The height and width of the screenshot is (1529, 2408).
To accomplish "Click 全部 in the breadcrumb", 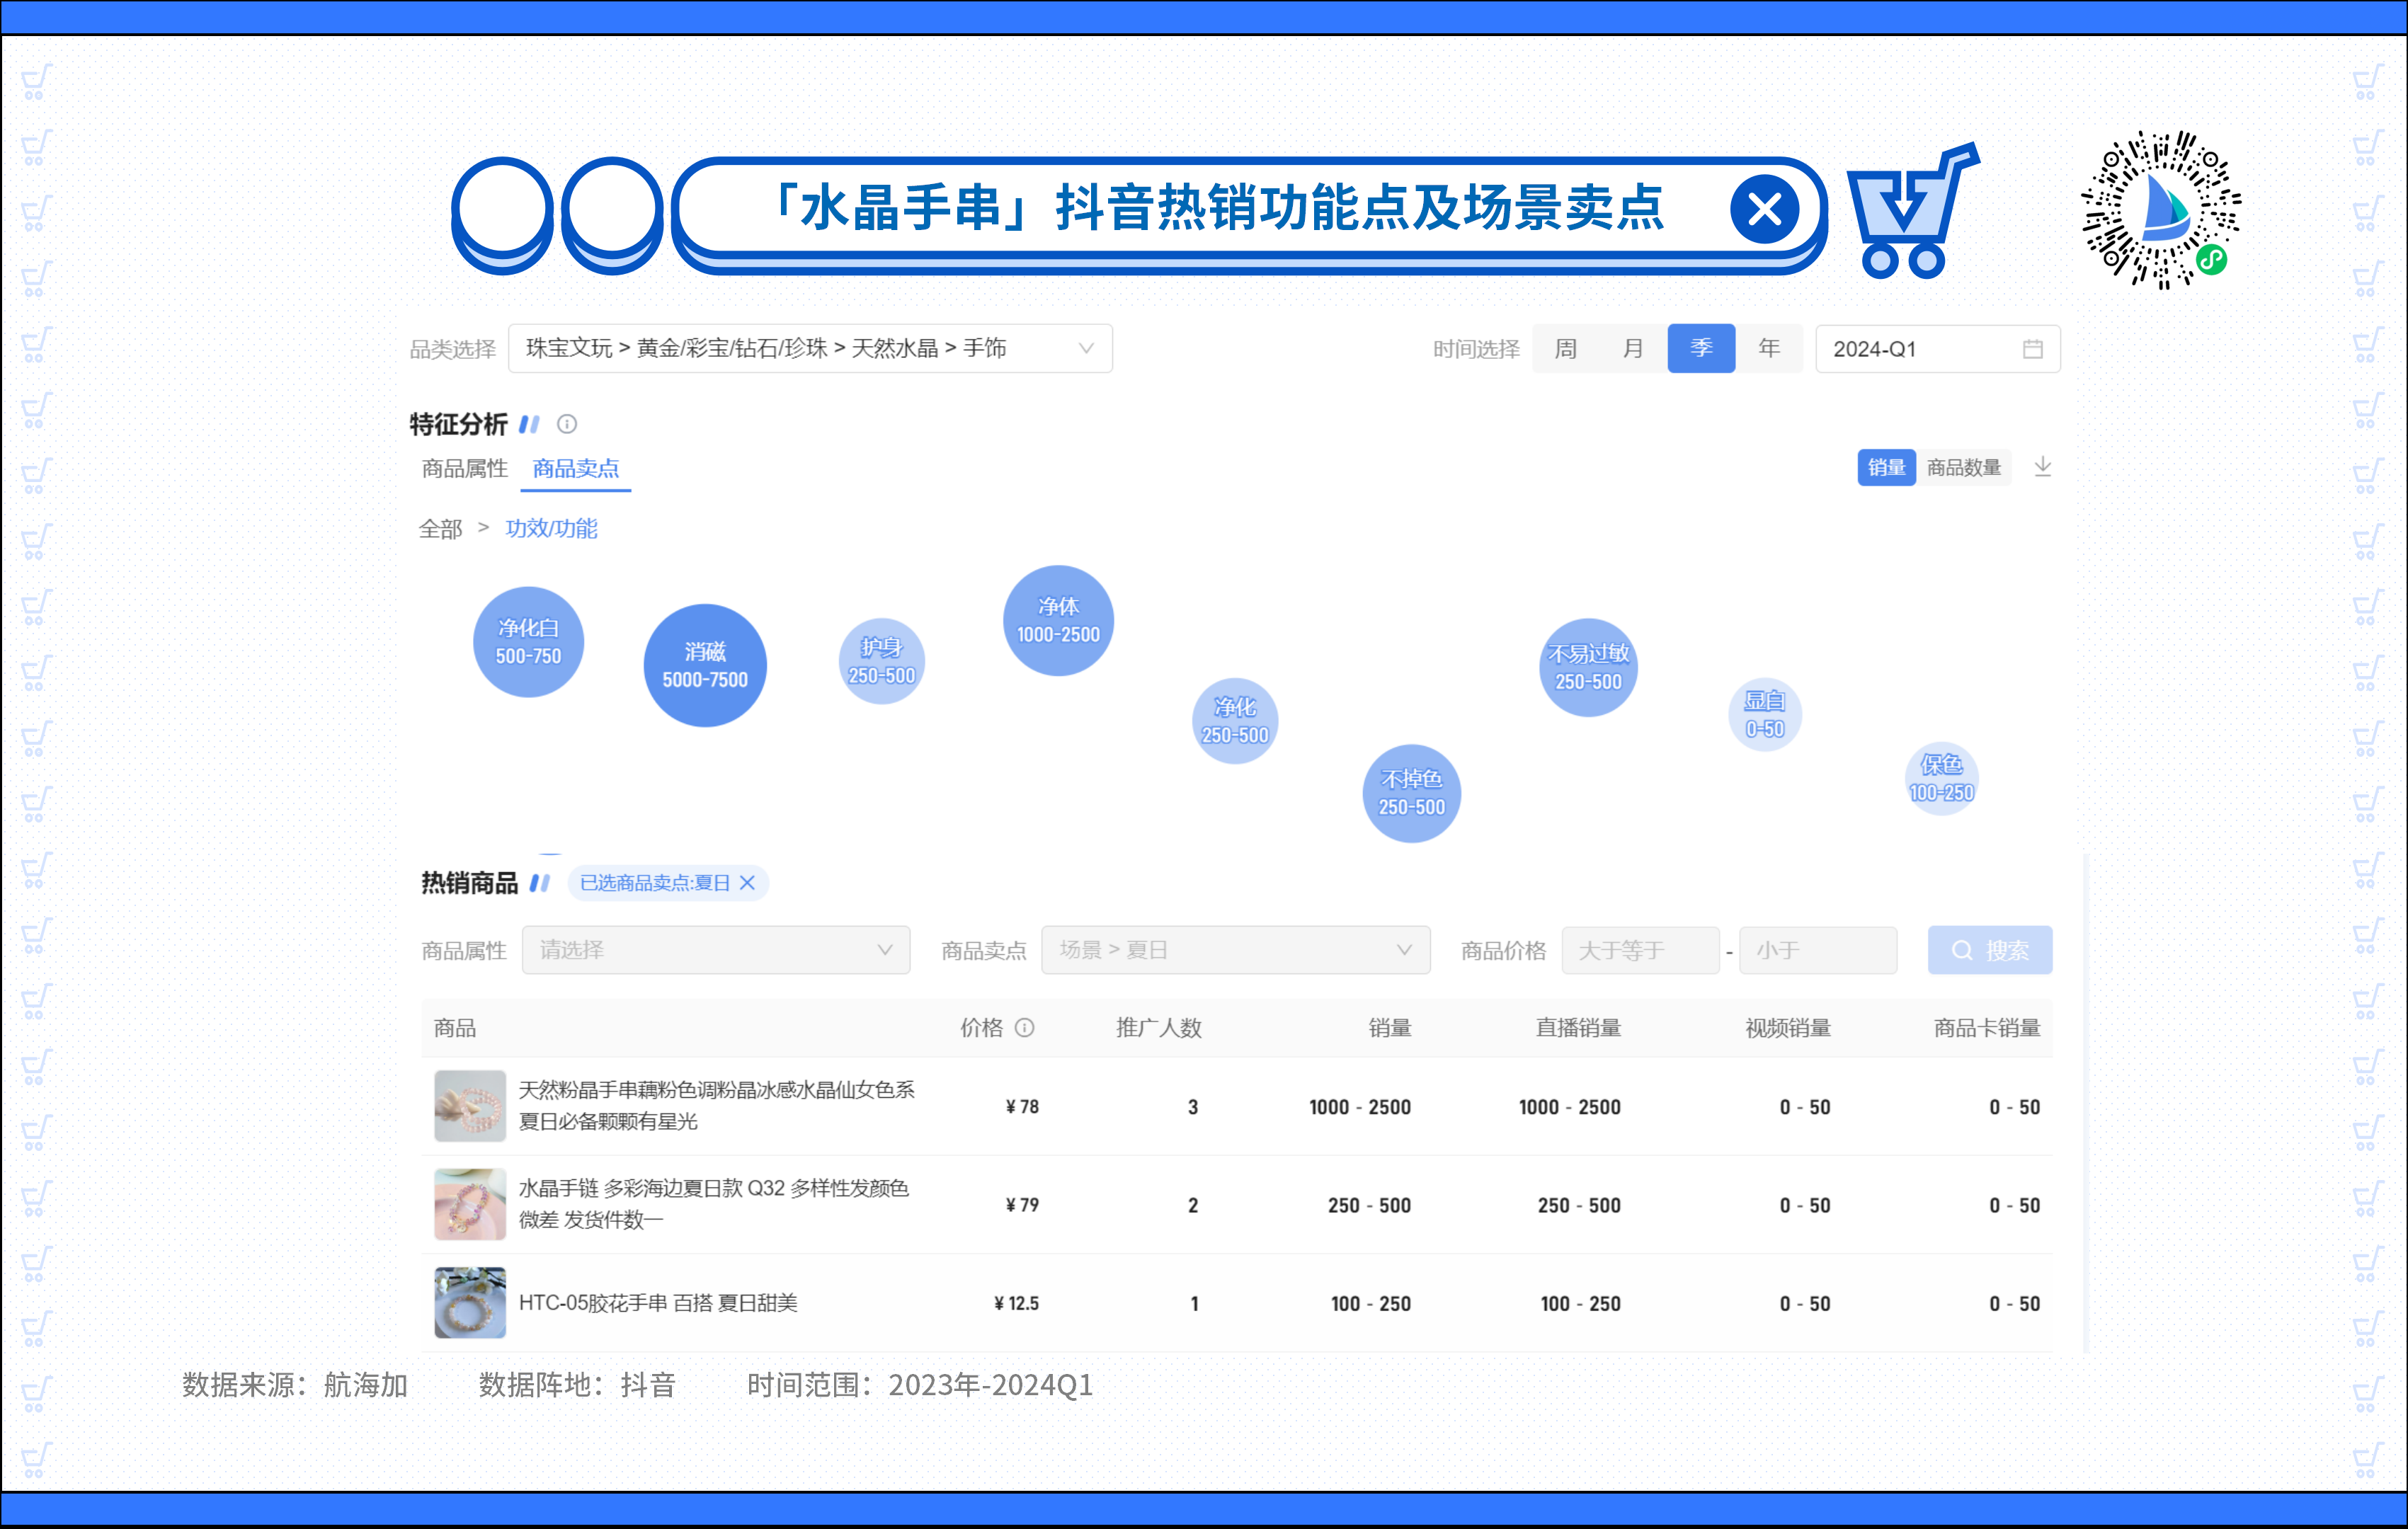I will pos(440,529).
